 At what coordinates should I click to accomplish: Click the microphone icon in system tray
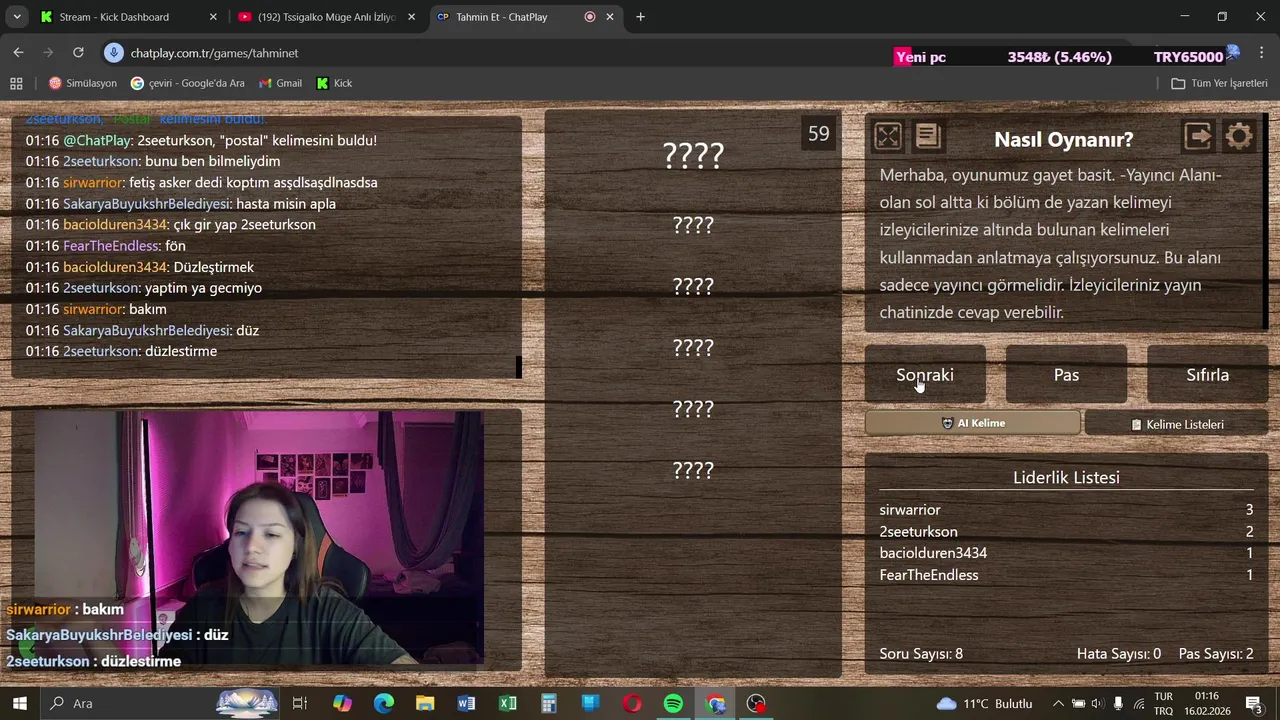(x=1118, y=704)
